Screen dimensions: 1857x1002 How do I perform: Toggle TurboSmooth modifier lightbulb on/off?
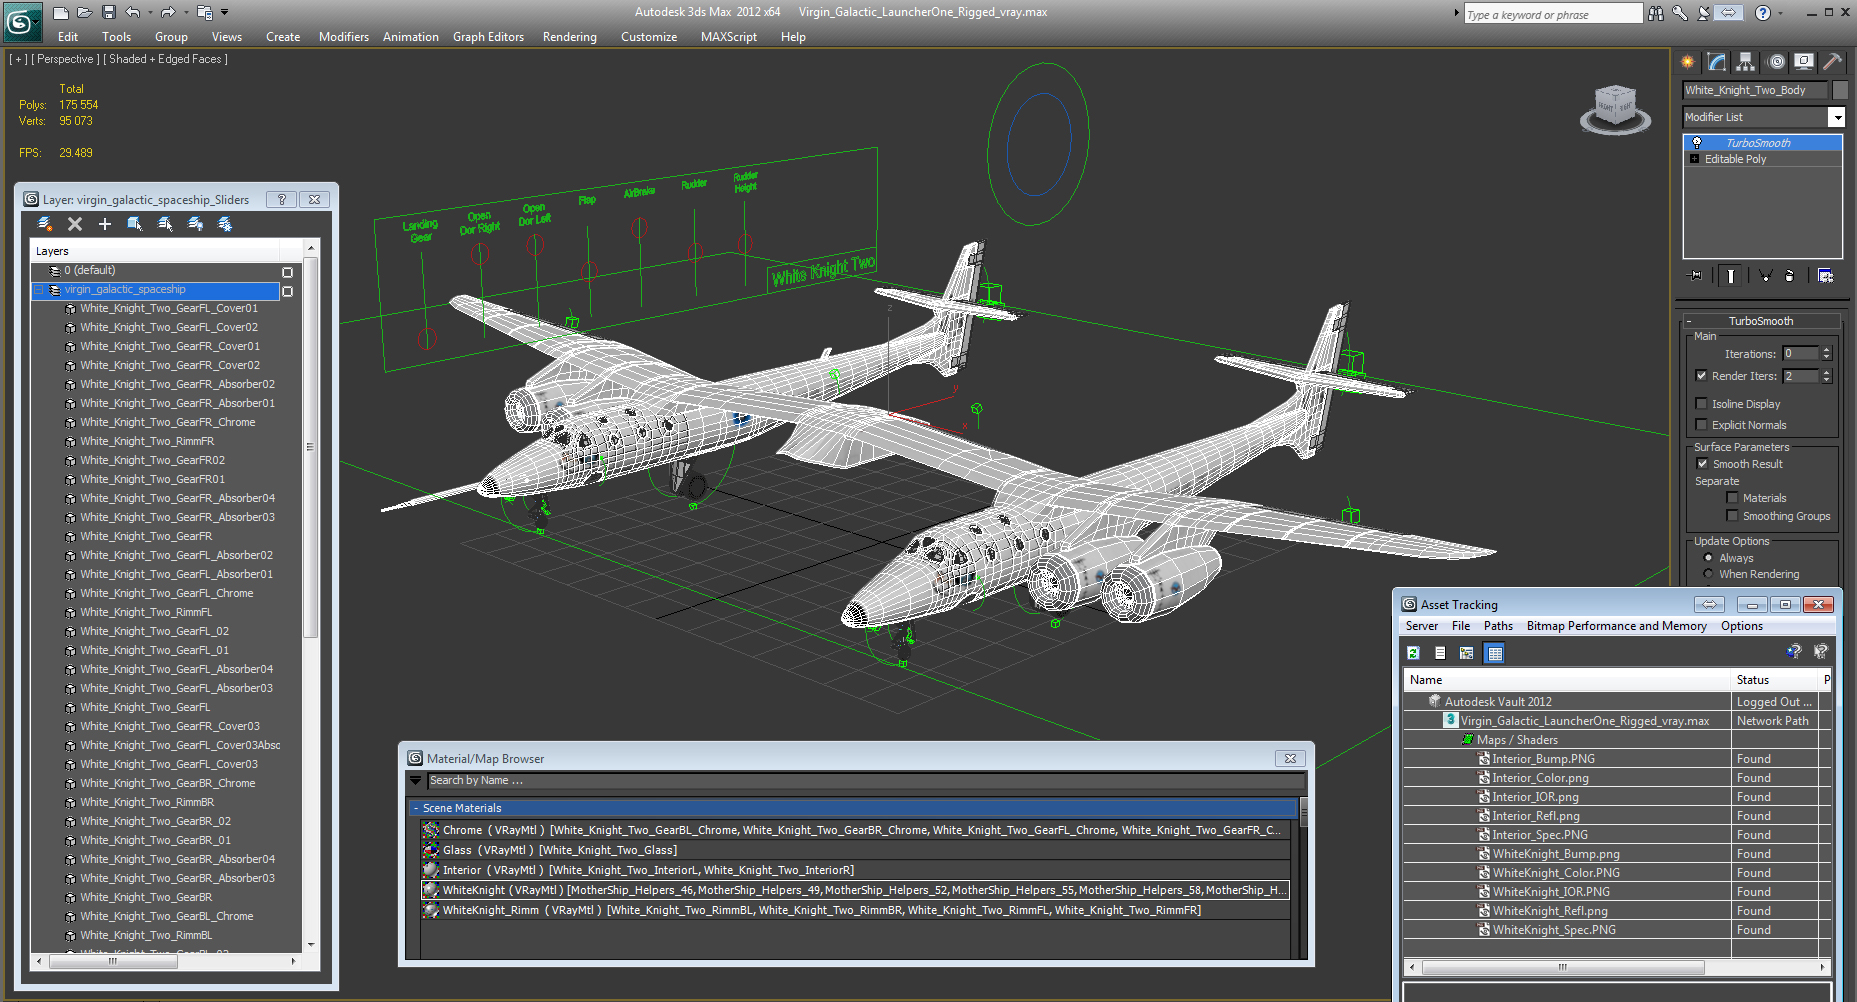click(1697, 143)
